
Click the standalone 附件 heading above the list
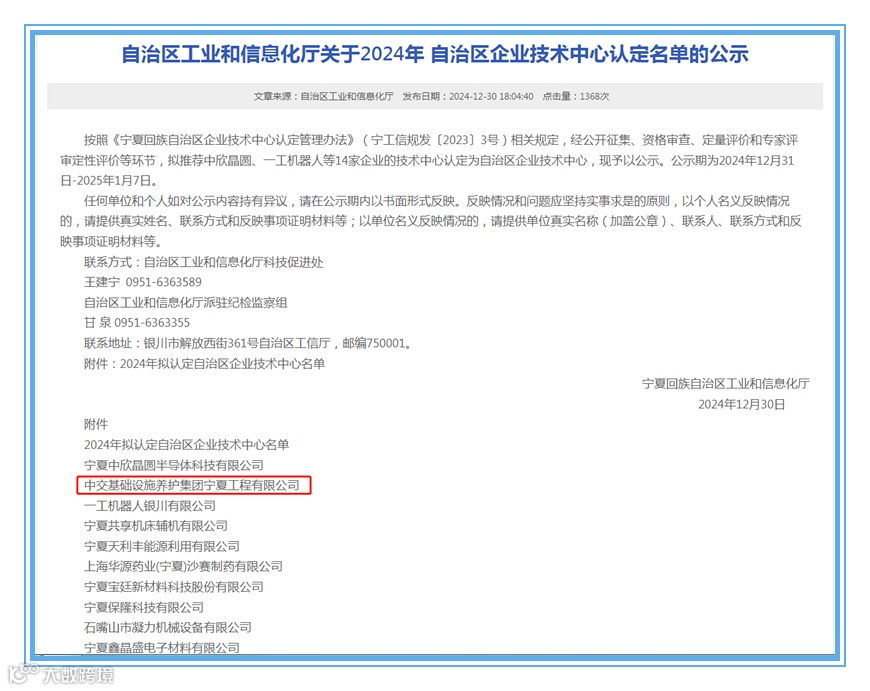pos(95,424)
